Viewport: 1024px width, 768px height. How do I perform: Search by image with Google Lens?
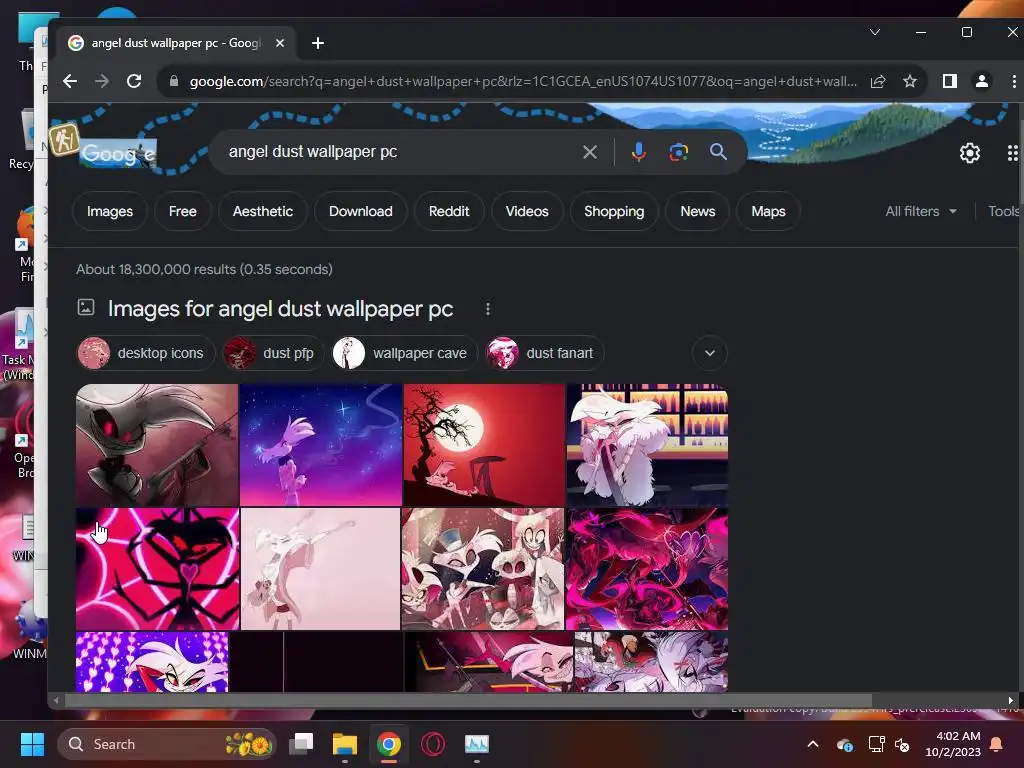click(679, 152)
